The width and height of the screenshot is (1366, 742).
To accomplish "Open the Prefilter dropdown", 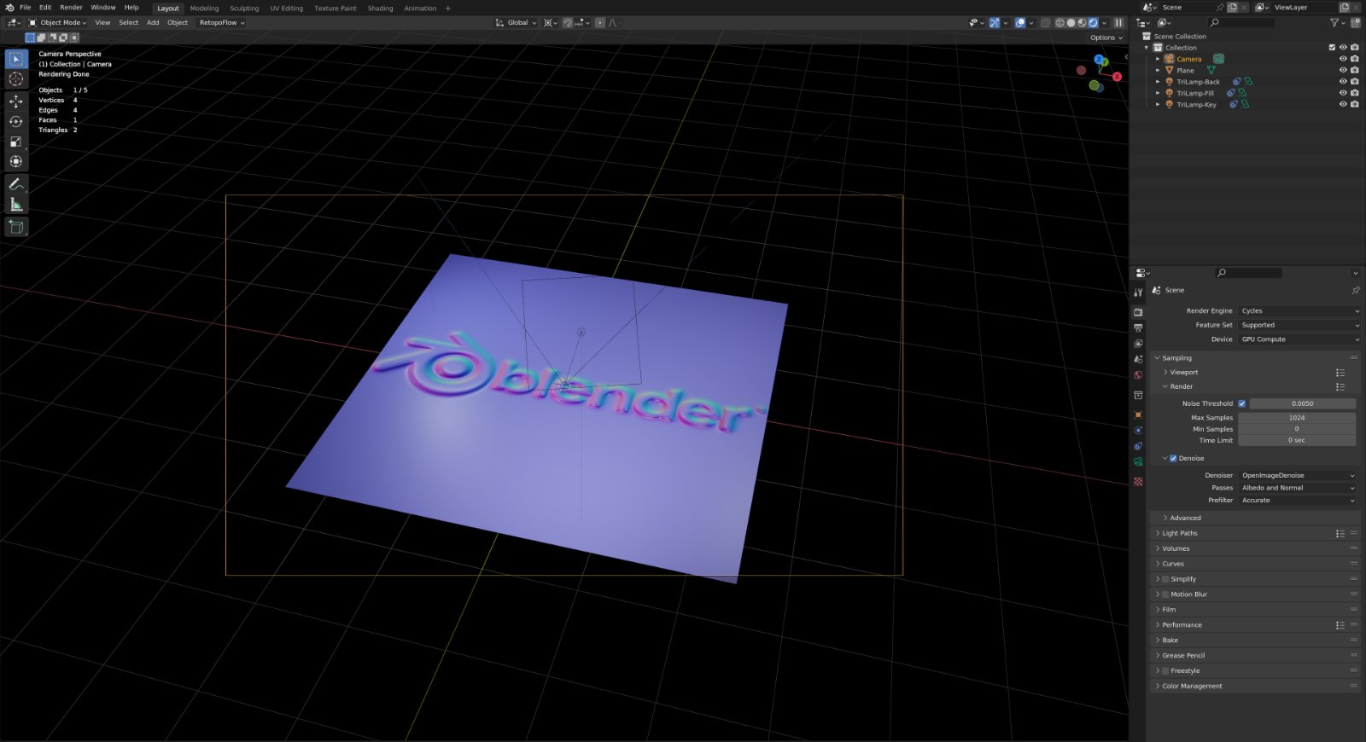I will [1297, 500].
